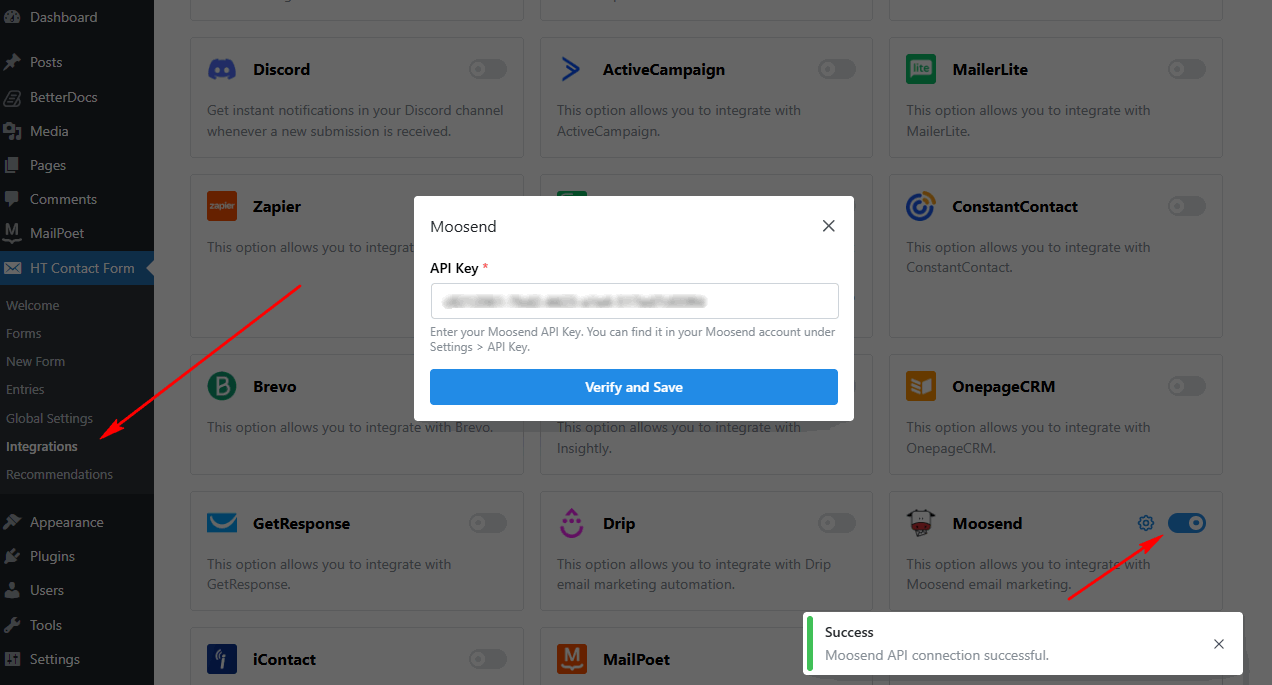The image size is (1272, 685).
Task: Disable the Moosend integration toggle
Action: click(1186, 522)
